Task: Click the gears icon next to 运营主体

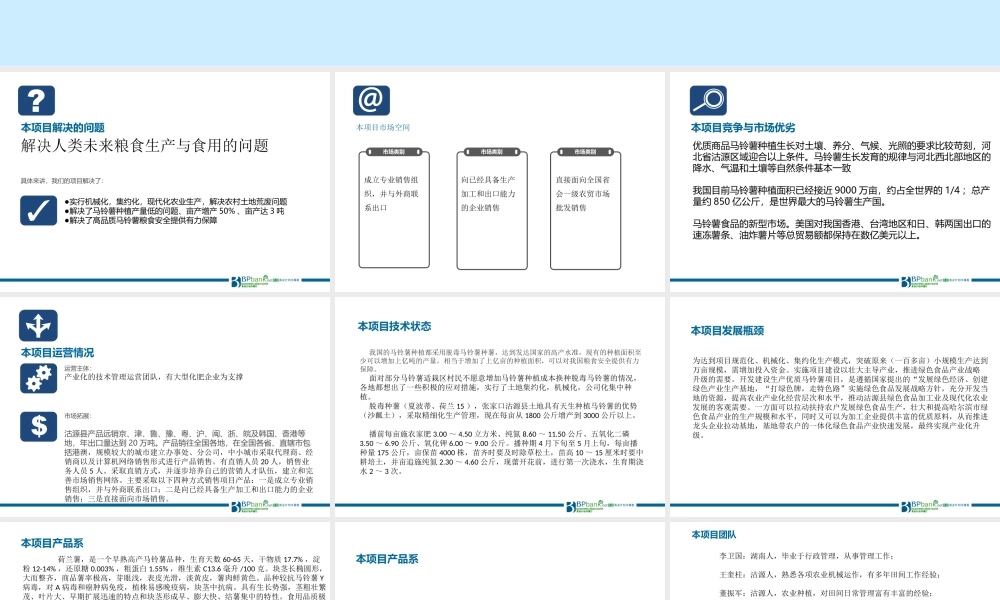Action: coord(37,376)
